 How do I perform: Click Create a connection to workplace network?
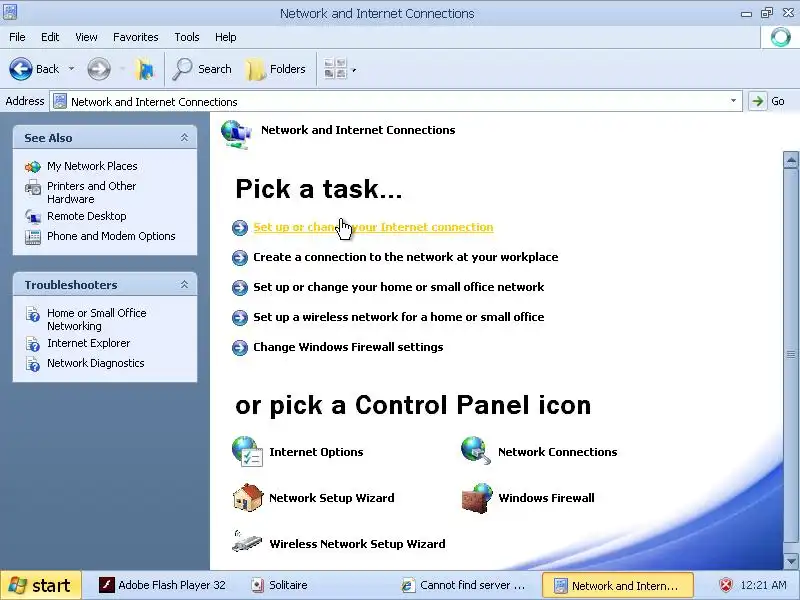[x=406, y=257]
